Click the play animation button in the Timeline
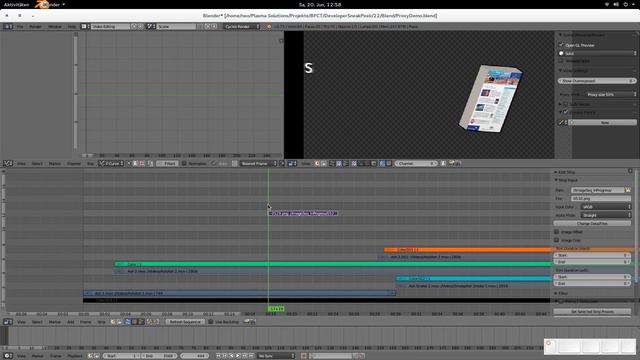This screenshot has height=360, width=640. (x=238, y=356)
